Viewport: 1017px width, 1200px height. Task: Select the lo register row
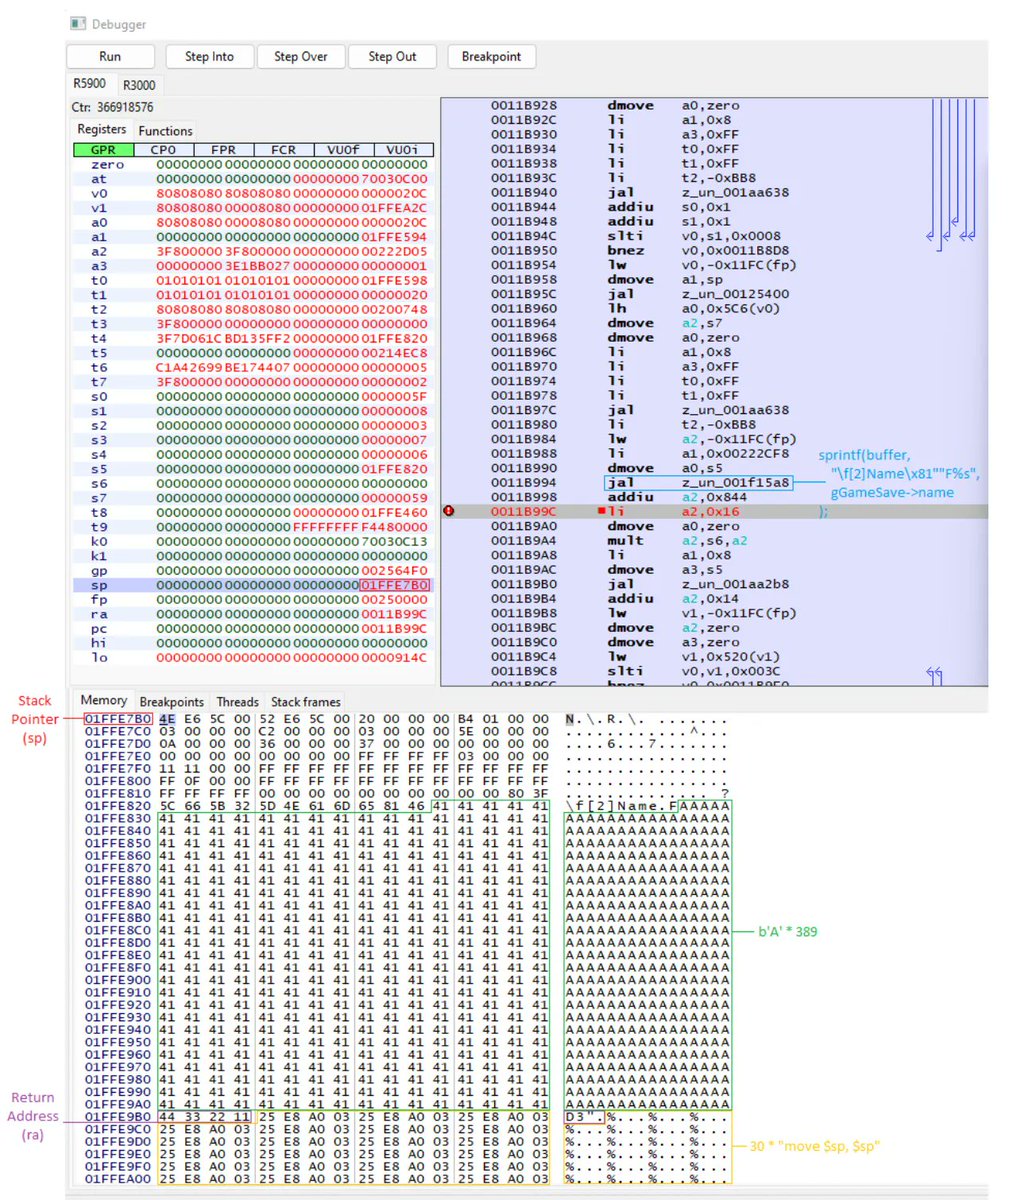click(253, 657)
